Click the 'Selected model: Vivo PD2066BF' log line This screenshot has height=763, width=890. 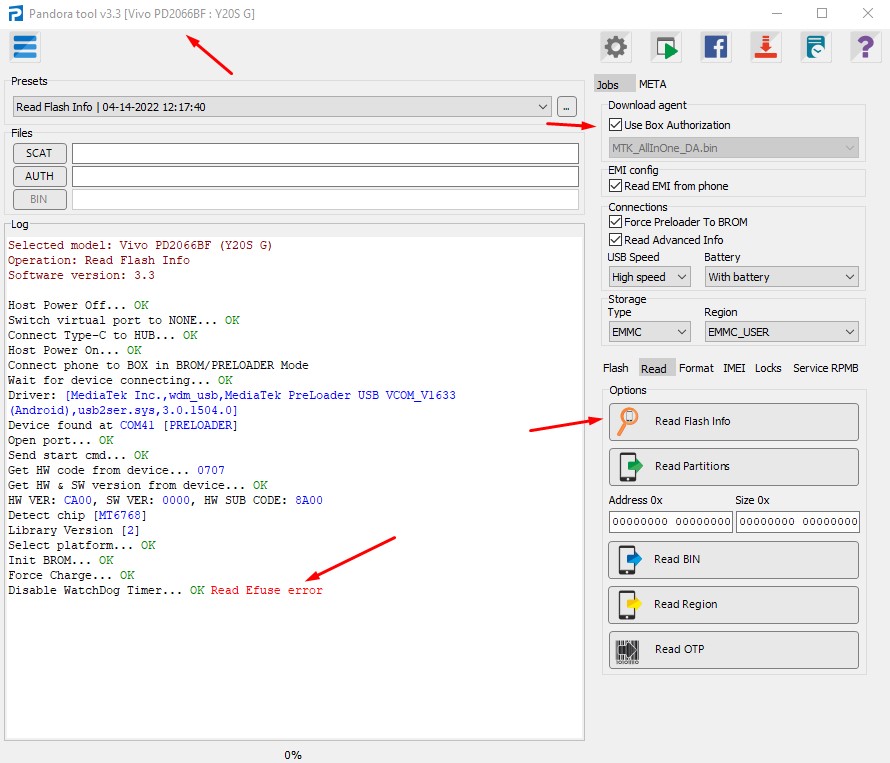point(140,245)
